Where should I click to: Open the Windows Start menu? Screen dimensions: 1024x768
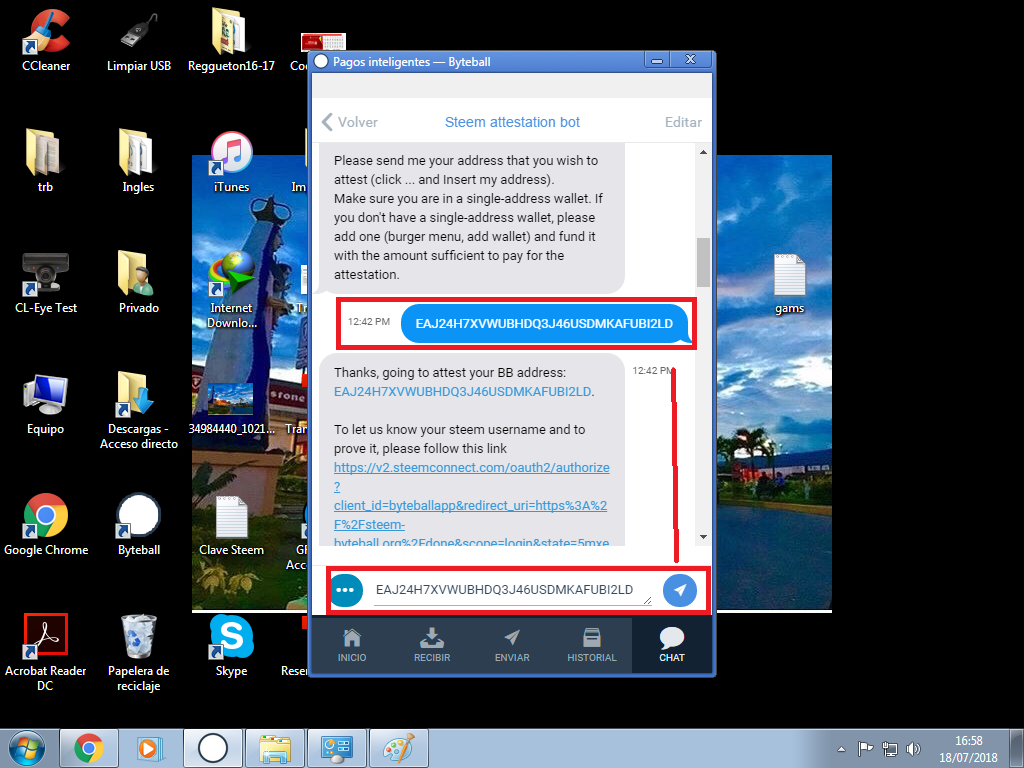click(x=27, y=748)
